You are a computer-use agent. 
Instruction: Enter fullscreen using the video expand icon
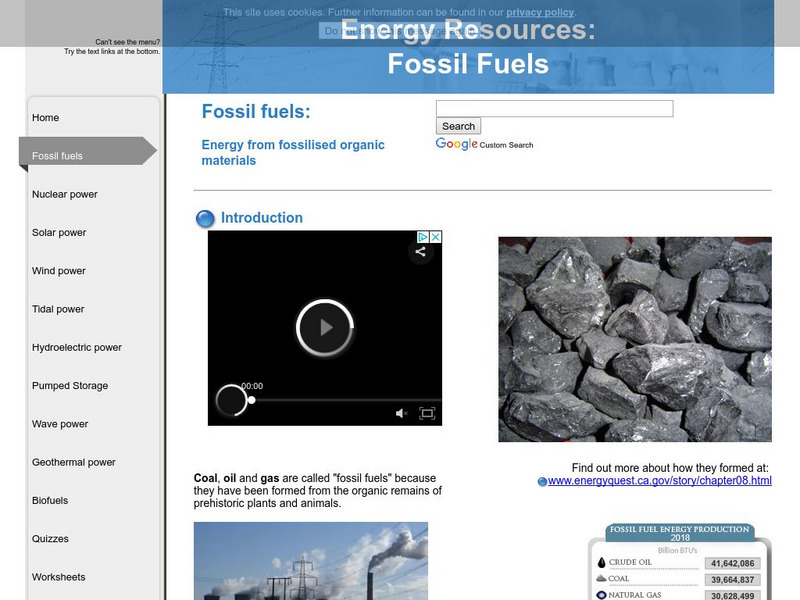coord(427,413)
